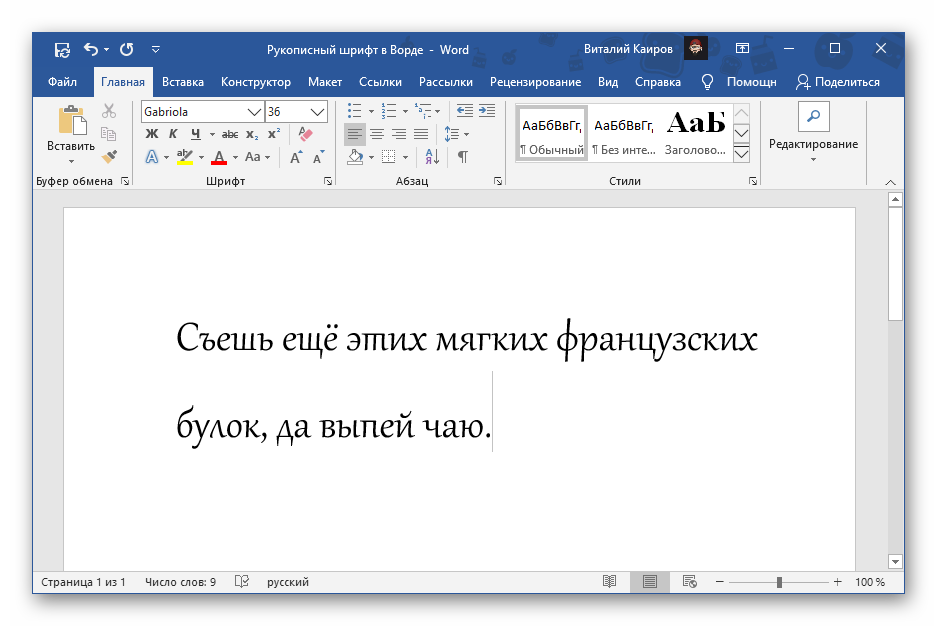Open the Шрифт dialog launcher

(328, 181)
